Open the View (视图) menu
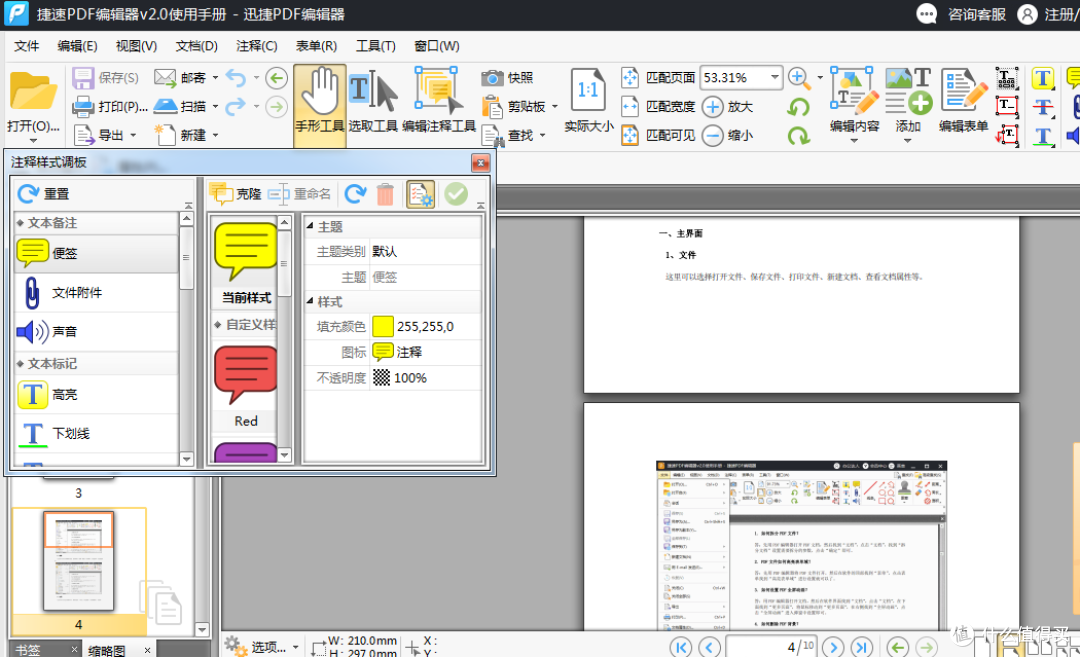Image resolution: width=1080 pixels, height=657 pixels. tap(136, 46)
